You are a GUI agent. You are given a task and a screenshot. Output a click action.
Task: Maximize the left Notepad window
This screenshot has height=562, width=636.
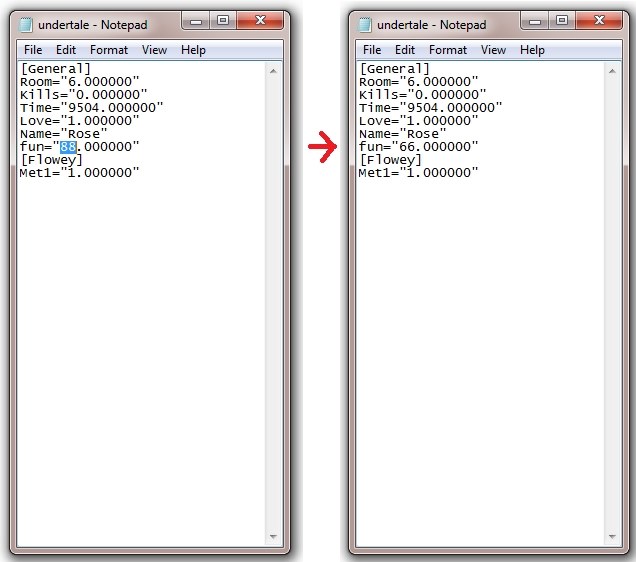(223, 21)
